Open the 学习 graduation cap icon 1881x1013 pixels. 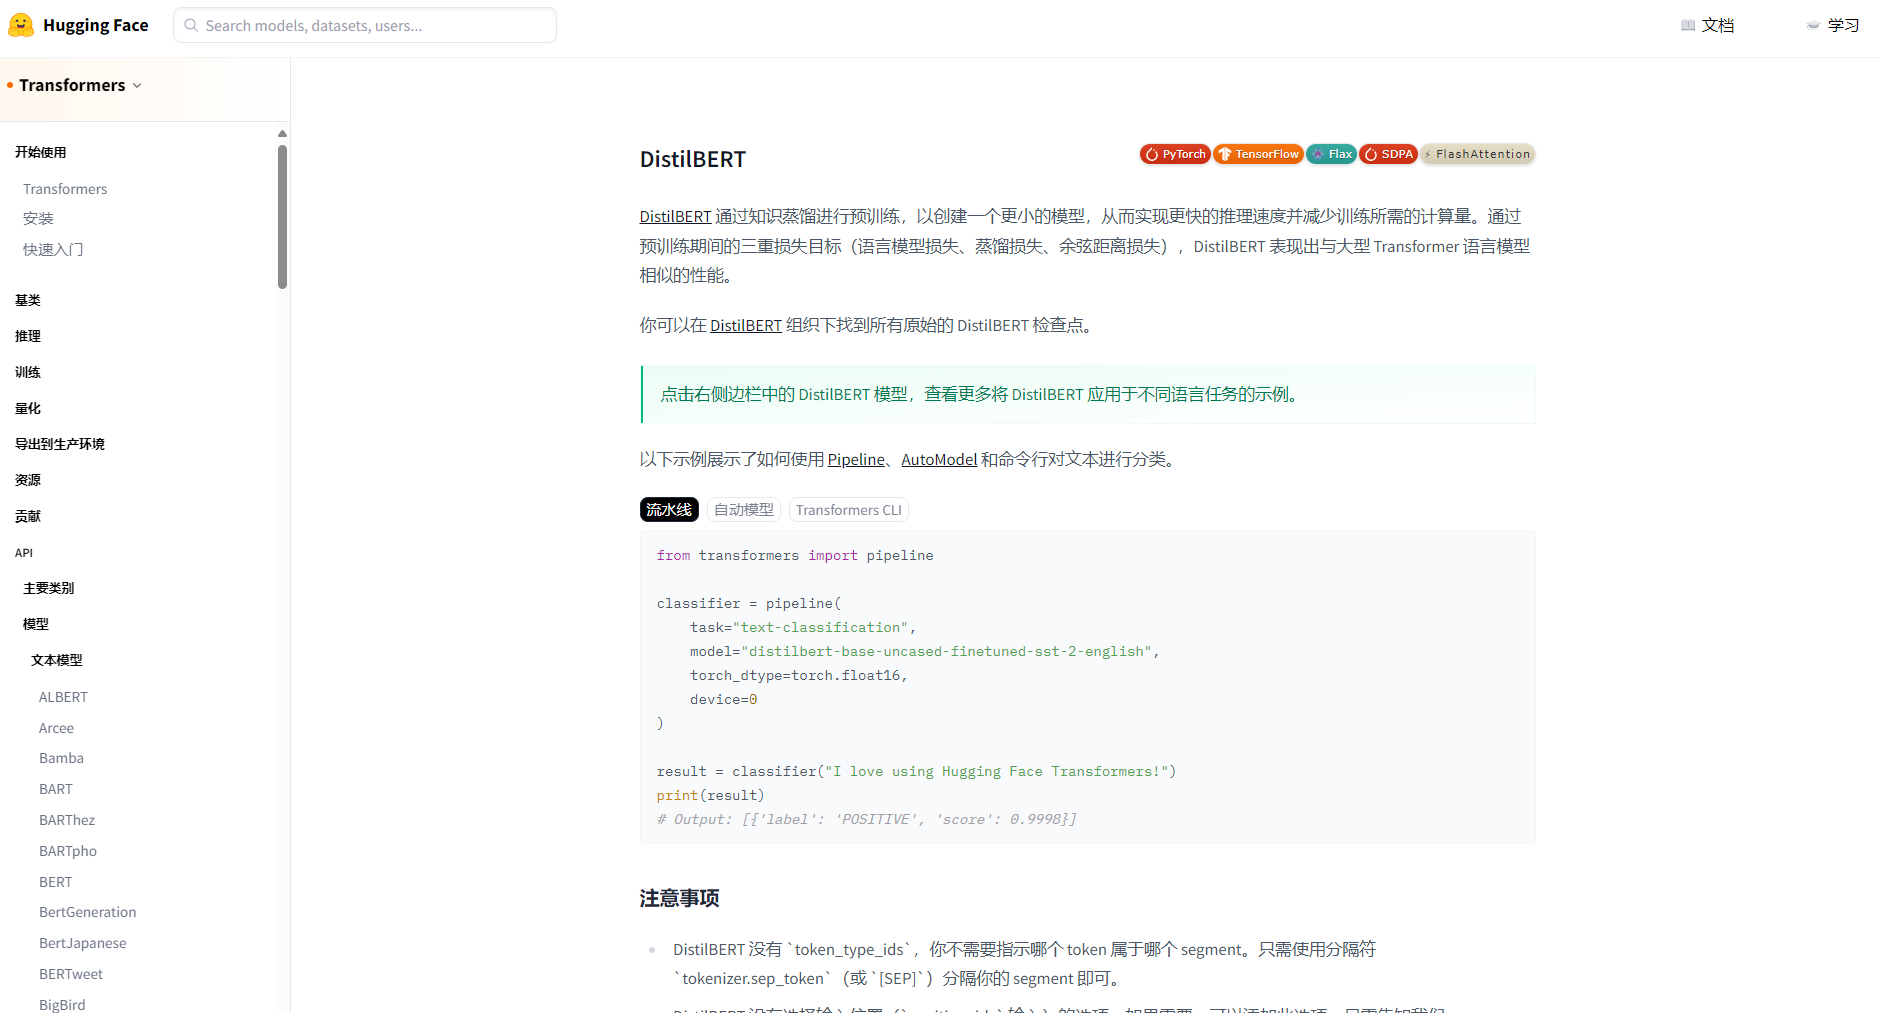tap(1813, 25)
